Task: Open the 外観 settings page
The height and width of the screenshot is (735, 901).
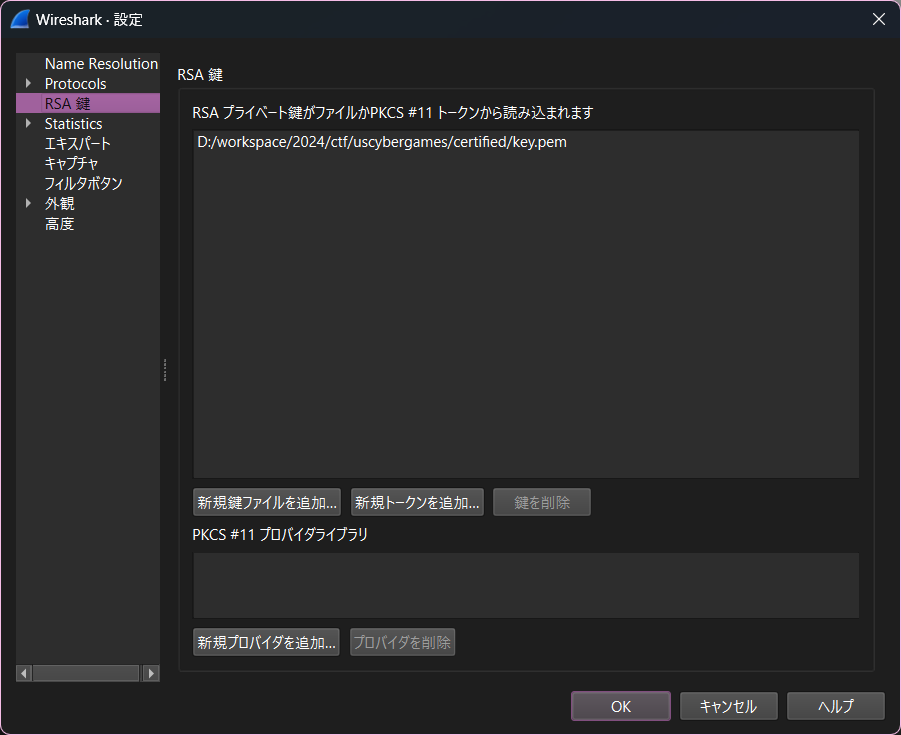Action: 60,203
